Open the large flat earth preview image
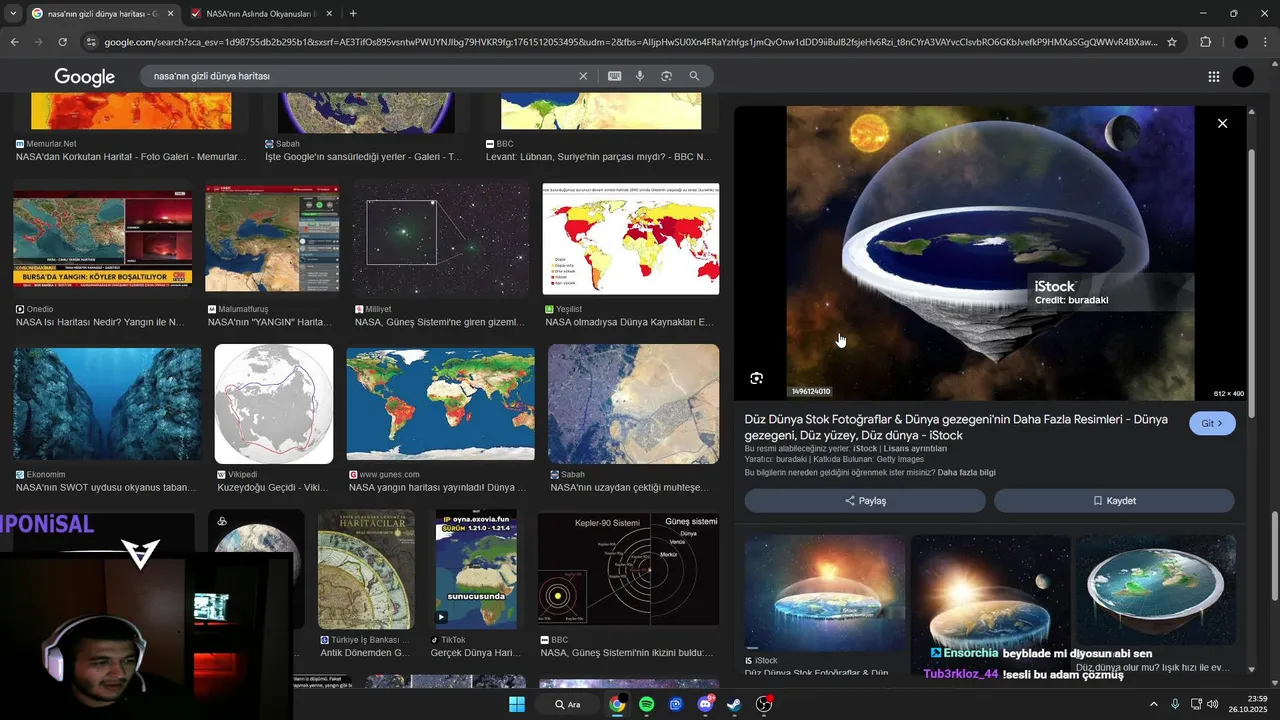This screenshot has width=1280, height=720. [x=990, y=253]
